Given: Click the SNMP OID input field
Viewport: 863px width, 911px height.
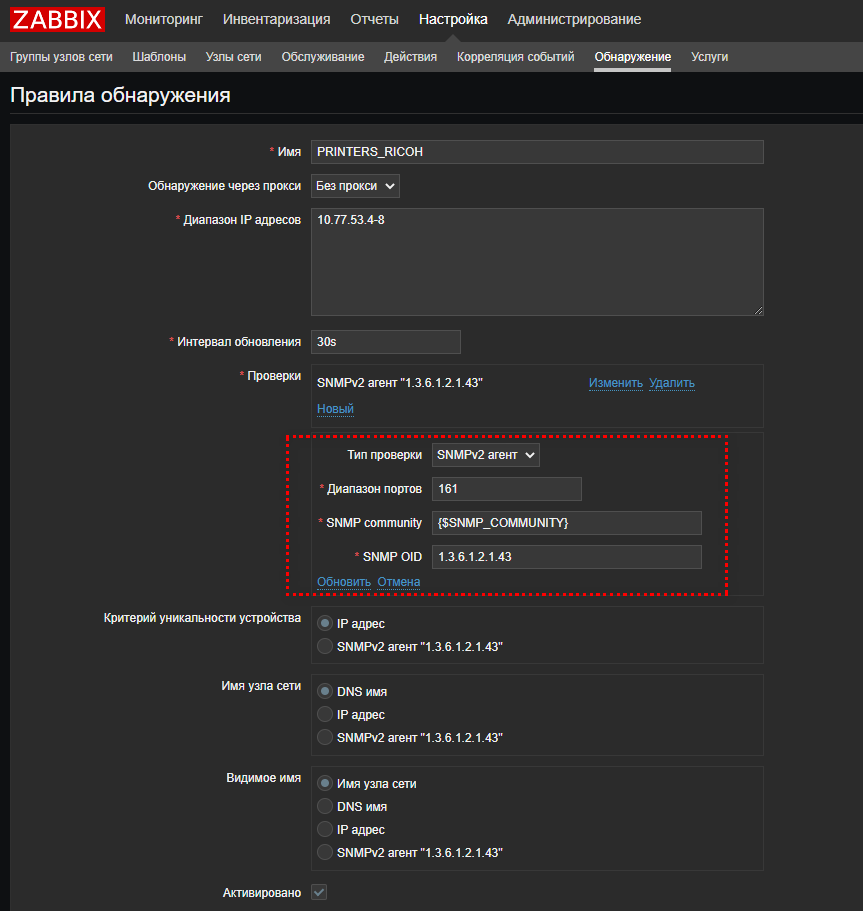Looking at the screenshot, I should (x=566, y=557).
